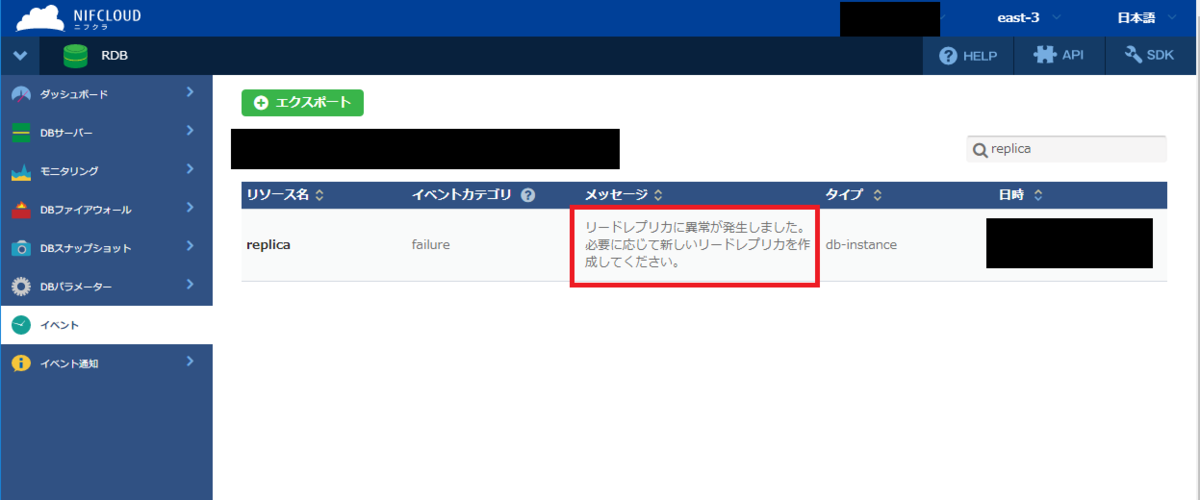Click the DBスナップショット camera icon
Viewport: 1200px width, 500px height.
coord(21,248)
